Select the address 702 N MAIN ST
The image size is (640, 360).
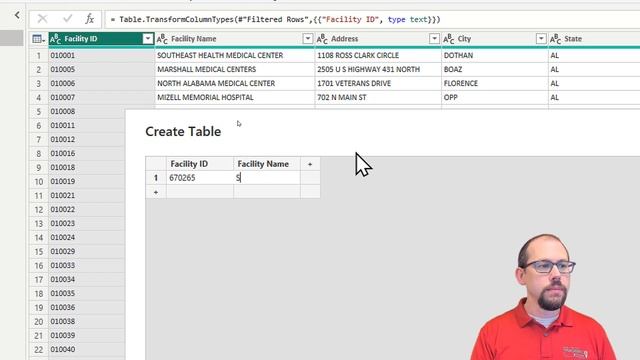click(378, 97)
